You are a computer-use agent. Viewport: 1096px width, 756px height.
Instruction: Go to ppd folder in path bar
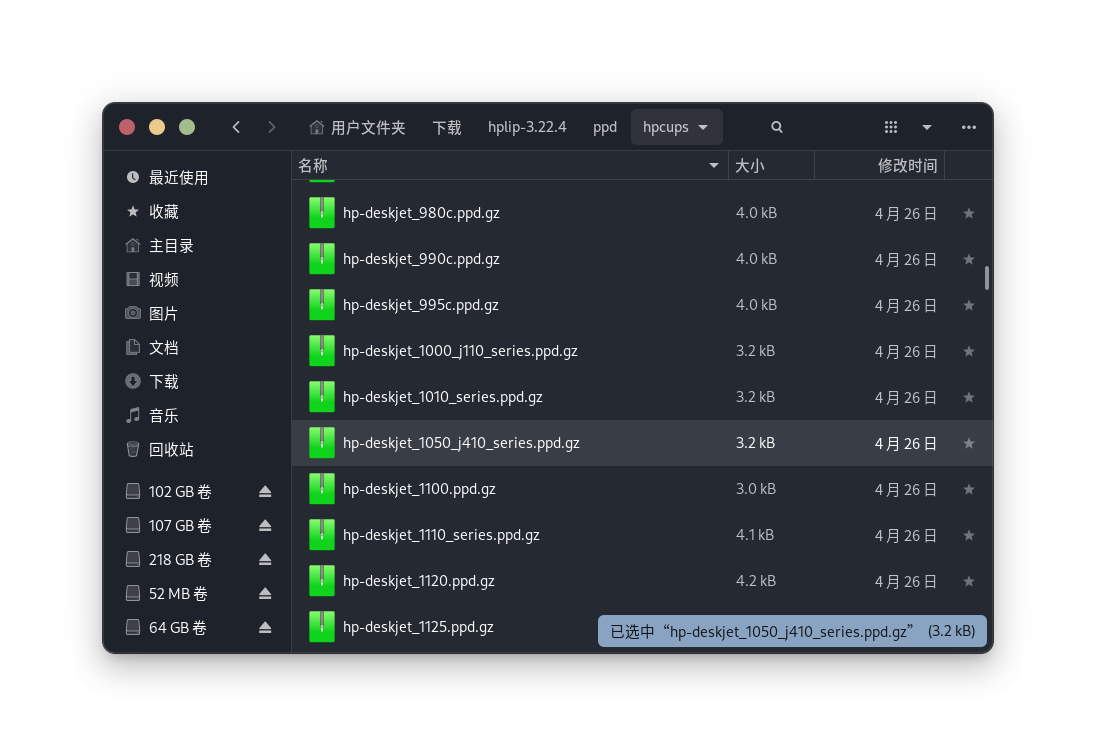(605, 127)
